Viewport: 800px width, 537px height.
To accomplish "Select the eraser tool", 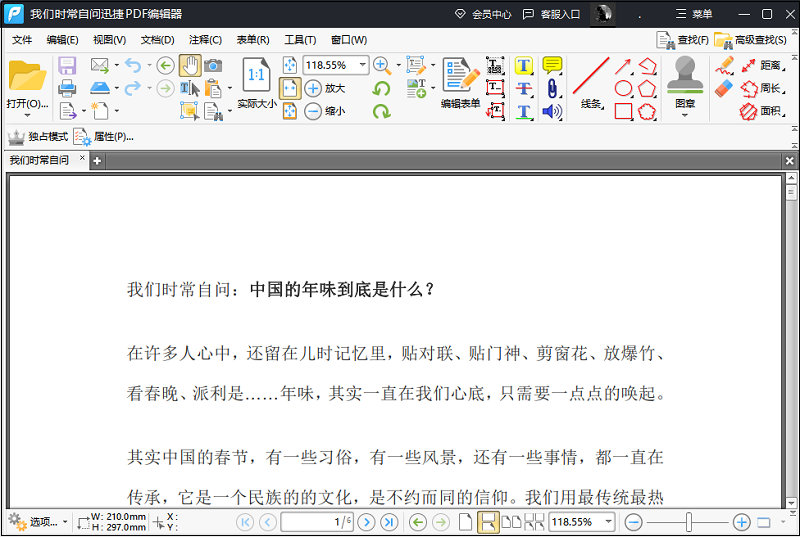I will (724, 88).
